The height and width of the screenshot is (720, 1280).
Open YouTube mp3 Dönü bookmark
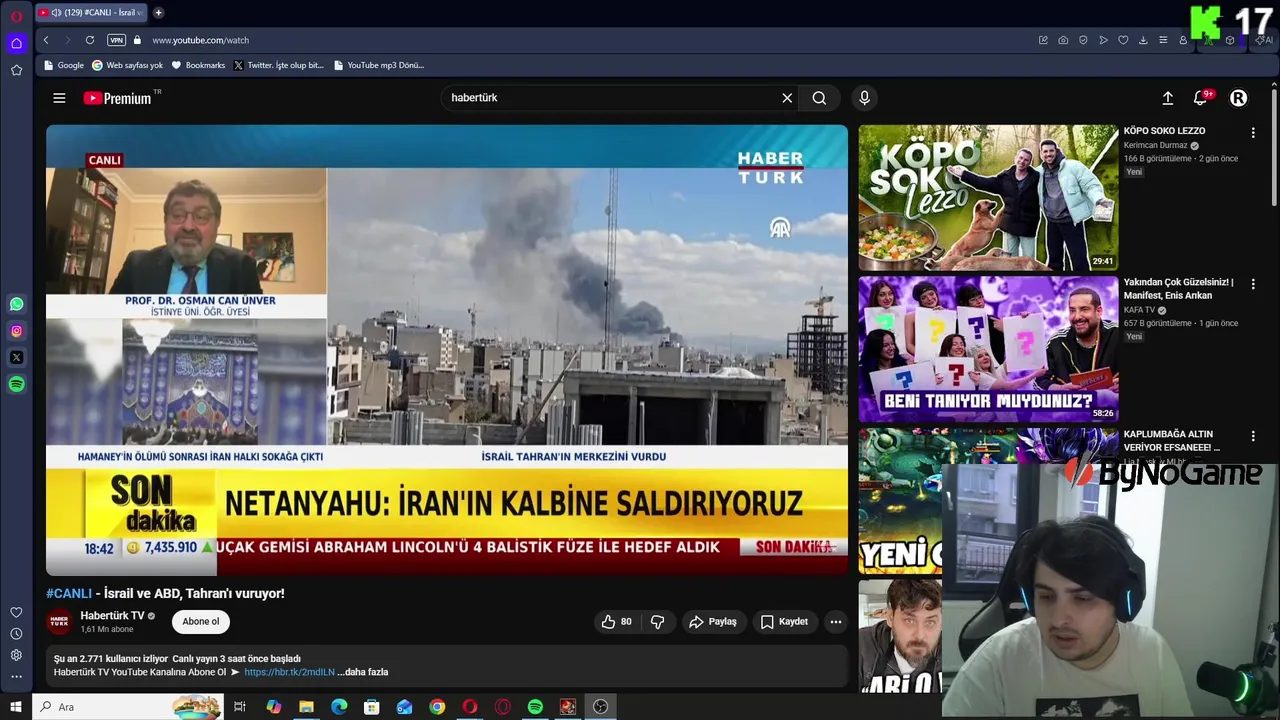pos(379,65)
